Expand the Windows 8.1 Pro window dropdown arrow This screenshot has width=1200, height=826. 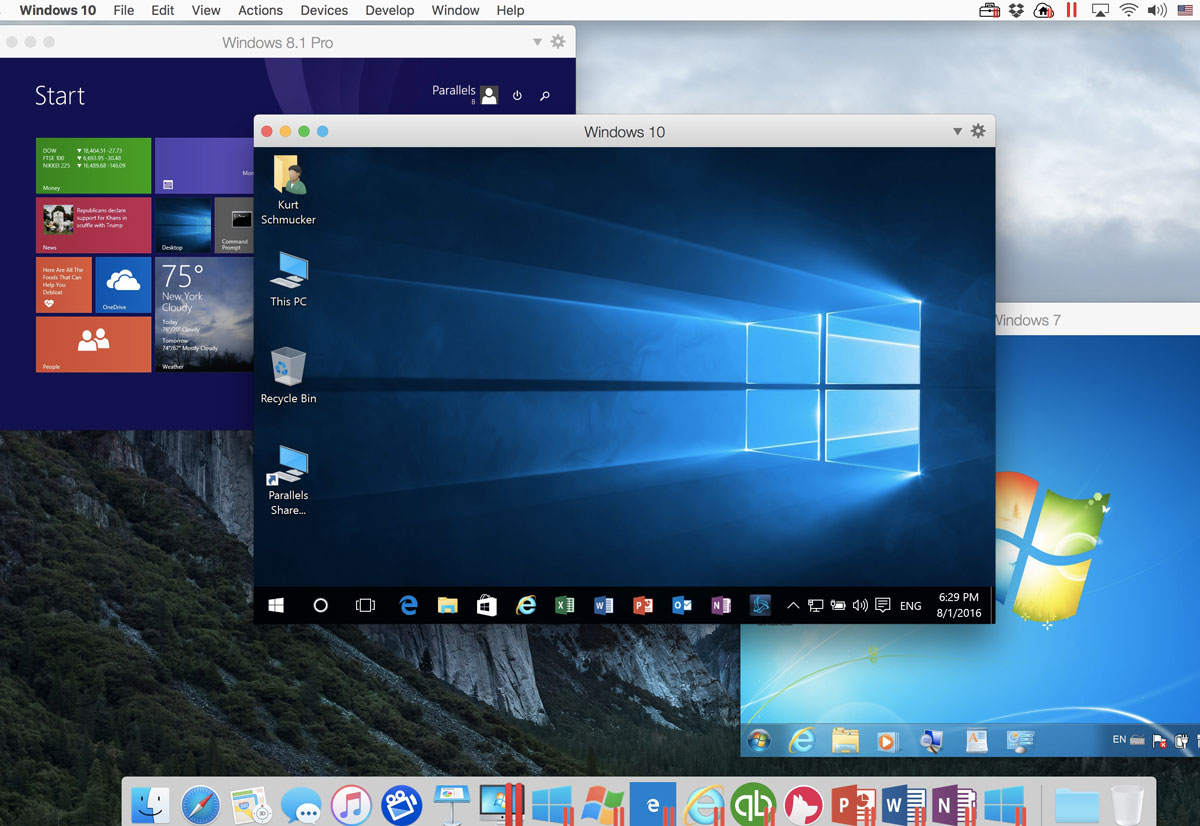click(537, 42)
